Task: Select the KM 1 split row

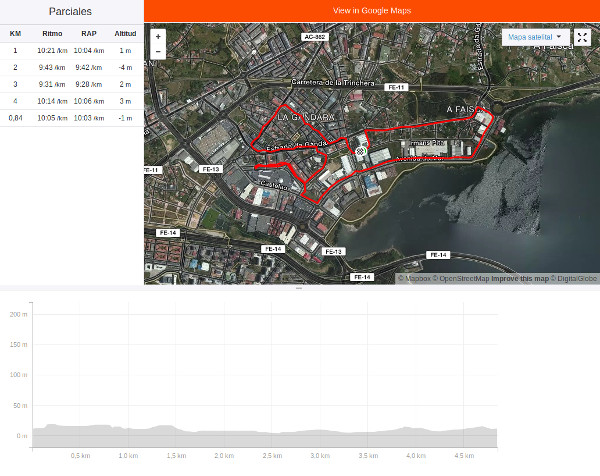Action: (72, 49)
